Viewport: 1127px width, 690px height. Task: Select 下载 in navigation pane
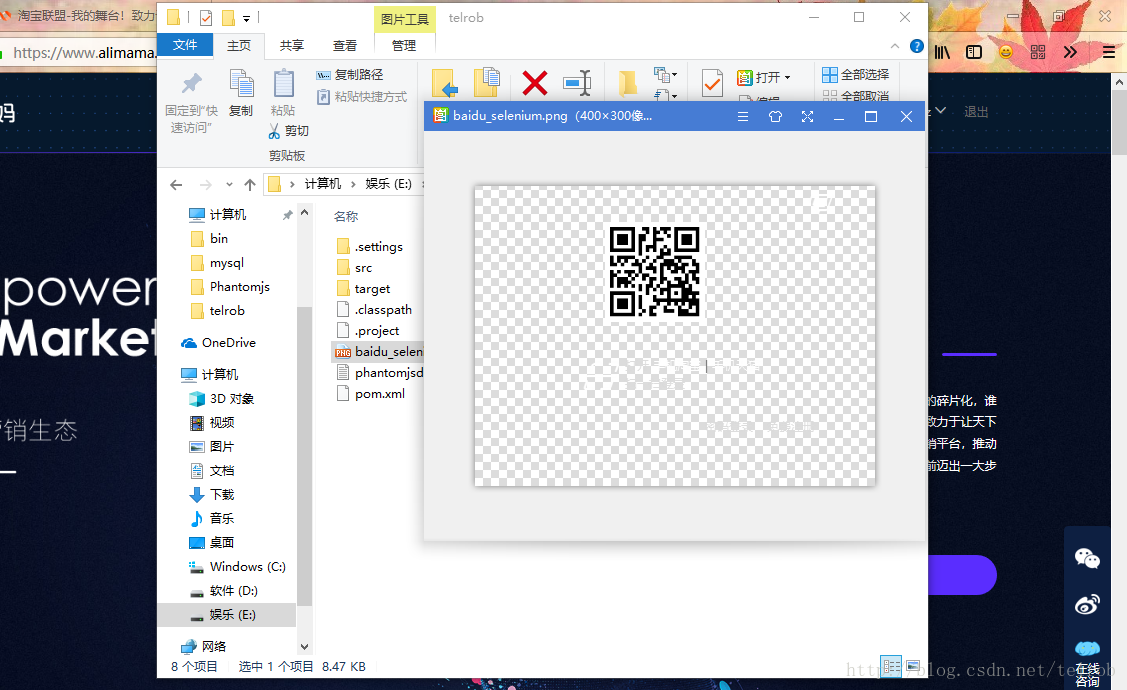click(212, 494)
